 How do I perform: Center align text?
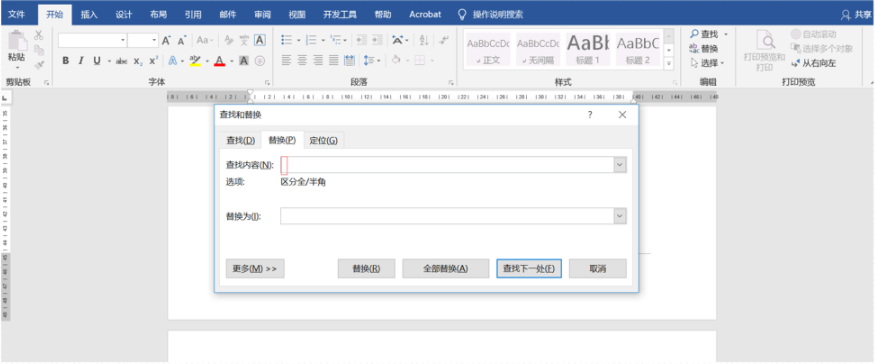pos(302,60)
